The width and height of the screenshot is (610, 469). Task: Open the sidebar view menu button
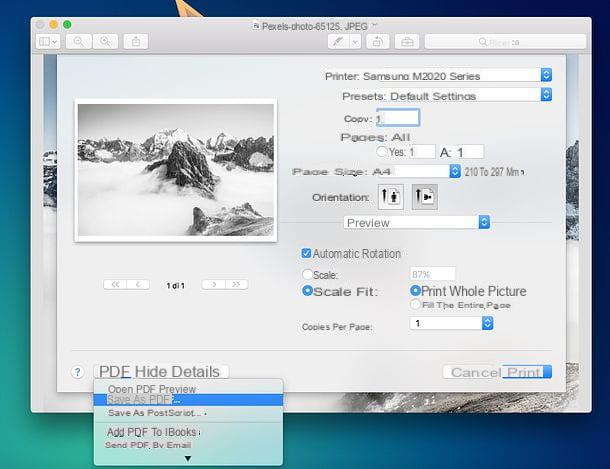point(48,41)
